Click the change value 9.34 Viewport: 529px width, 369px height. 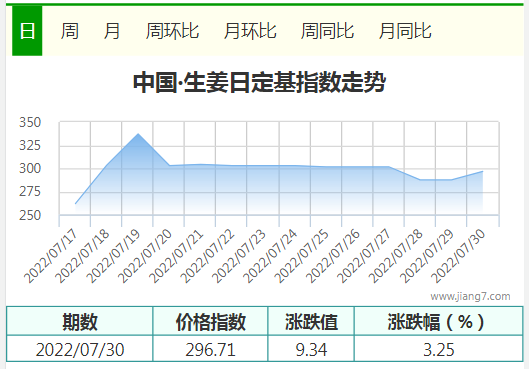pyautogui.click(x=311, y=349)
